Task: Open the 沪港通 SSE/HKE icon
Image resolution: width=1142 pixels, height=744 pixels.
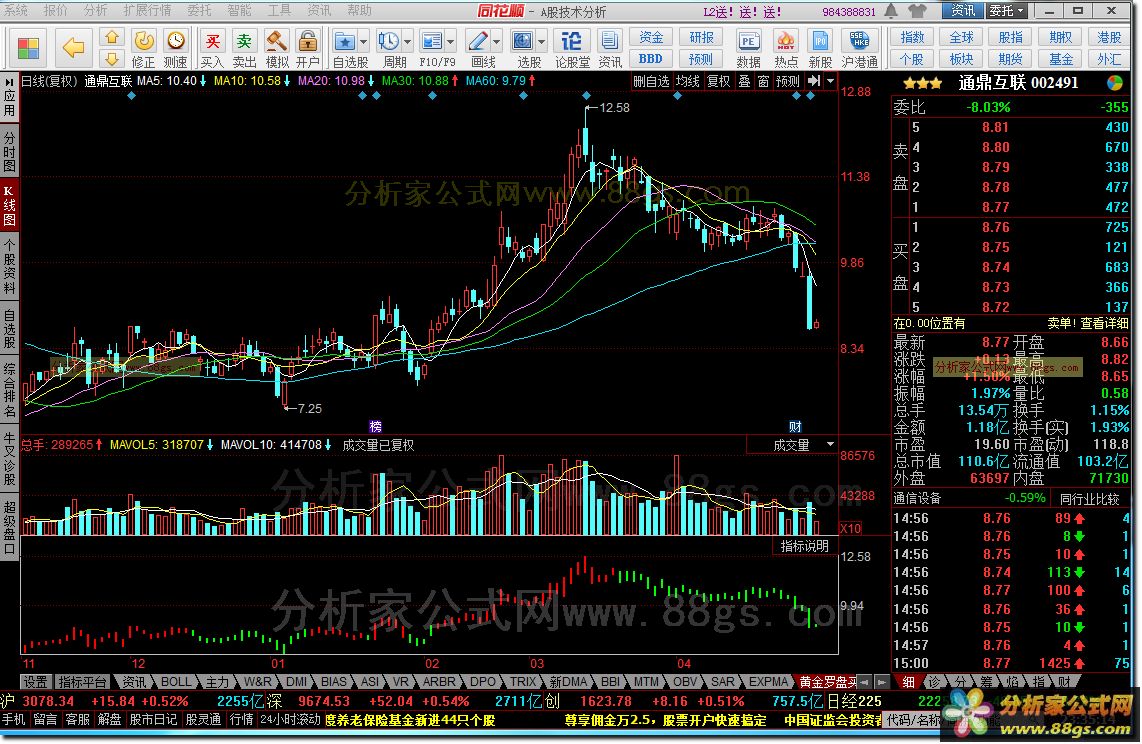Action: tap(859, 41)
